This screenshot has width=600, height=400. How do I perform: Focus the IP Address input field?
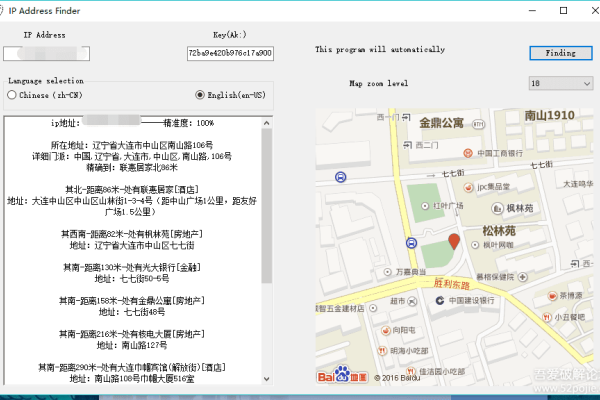coord(46,54)
